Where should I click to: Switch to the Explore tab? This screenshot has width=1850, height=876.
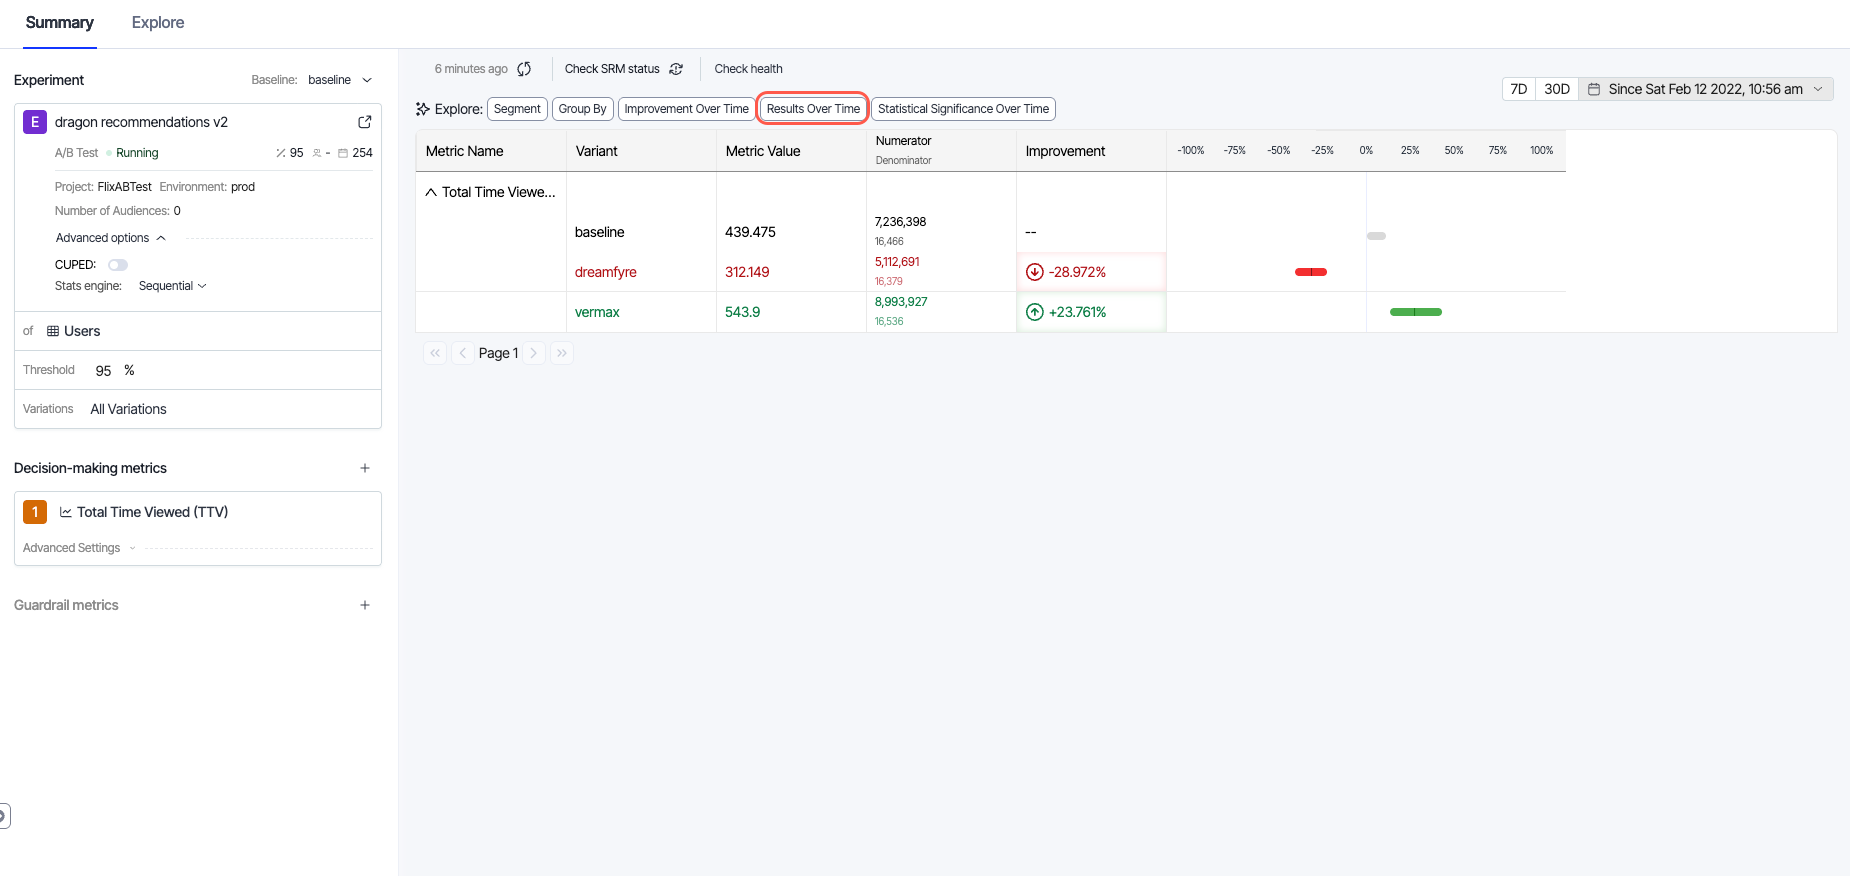[158, 23]
